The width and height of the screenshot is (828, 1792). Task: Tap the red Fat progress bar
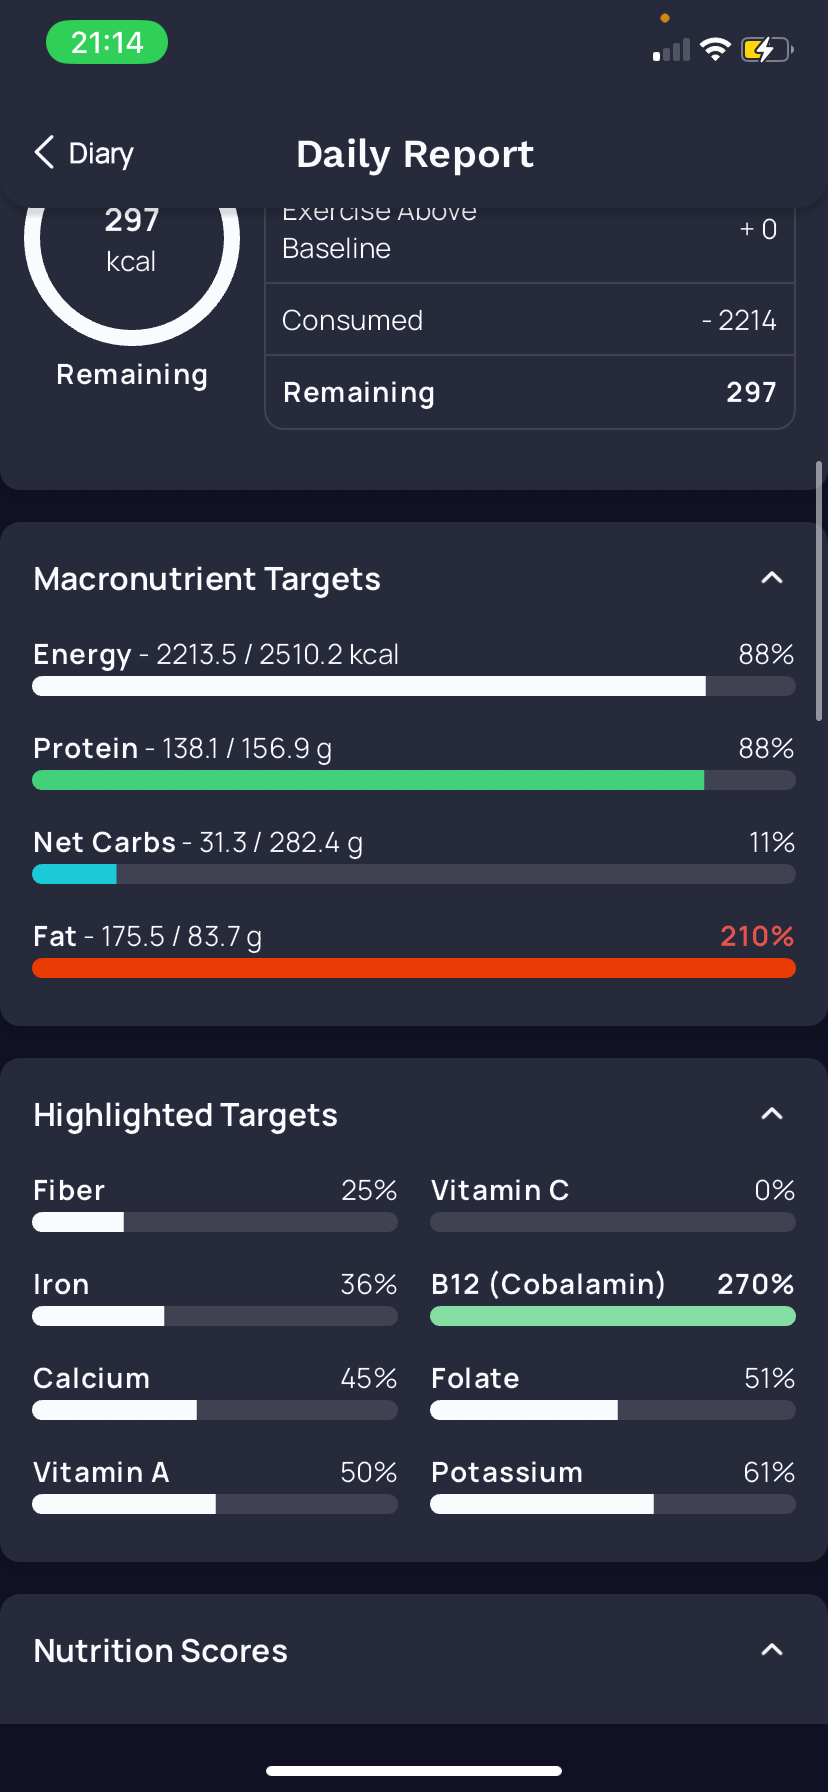(414, 968)
